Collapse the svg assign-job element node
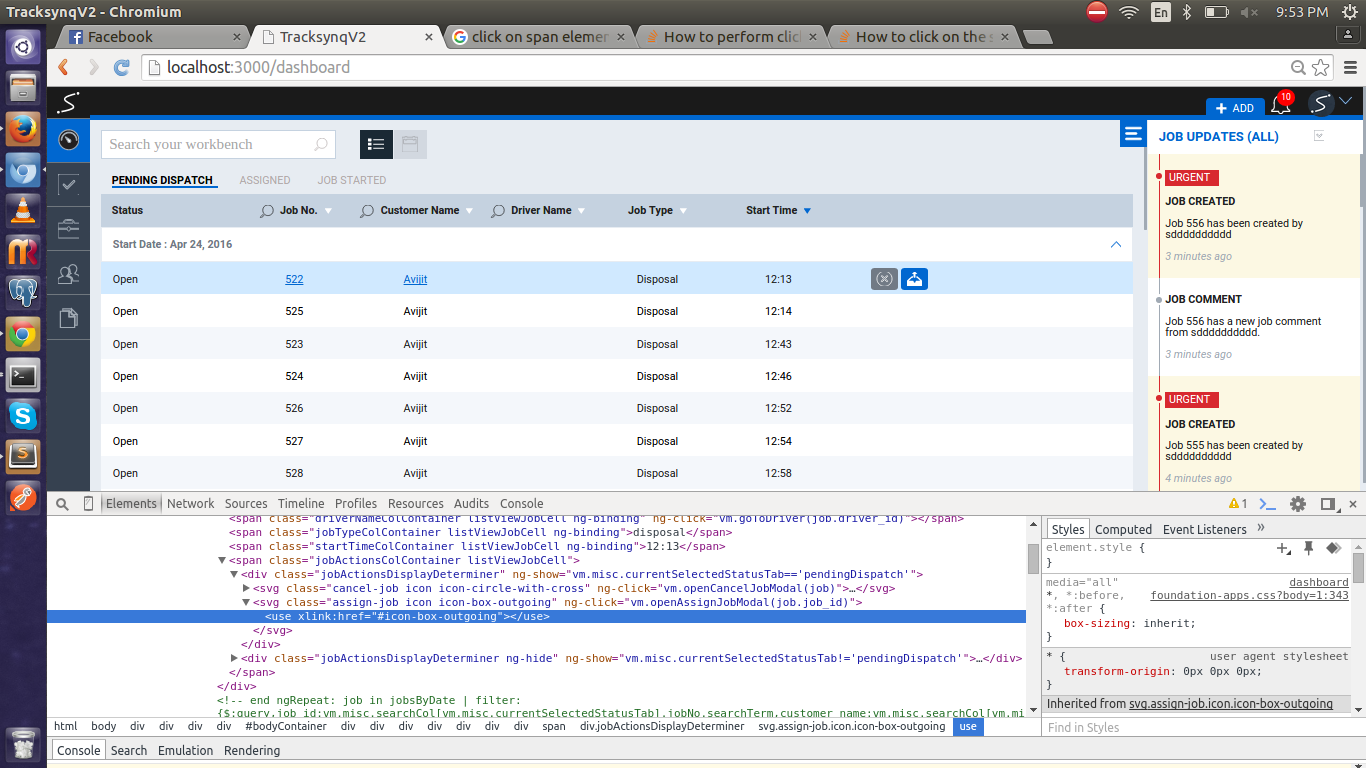The image size is (1366, 768). (246, 603)
